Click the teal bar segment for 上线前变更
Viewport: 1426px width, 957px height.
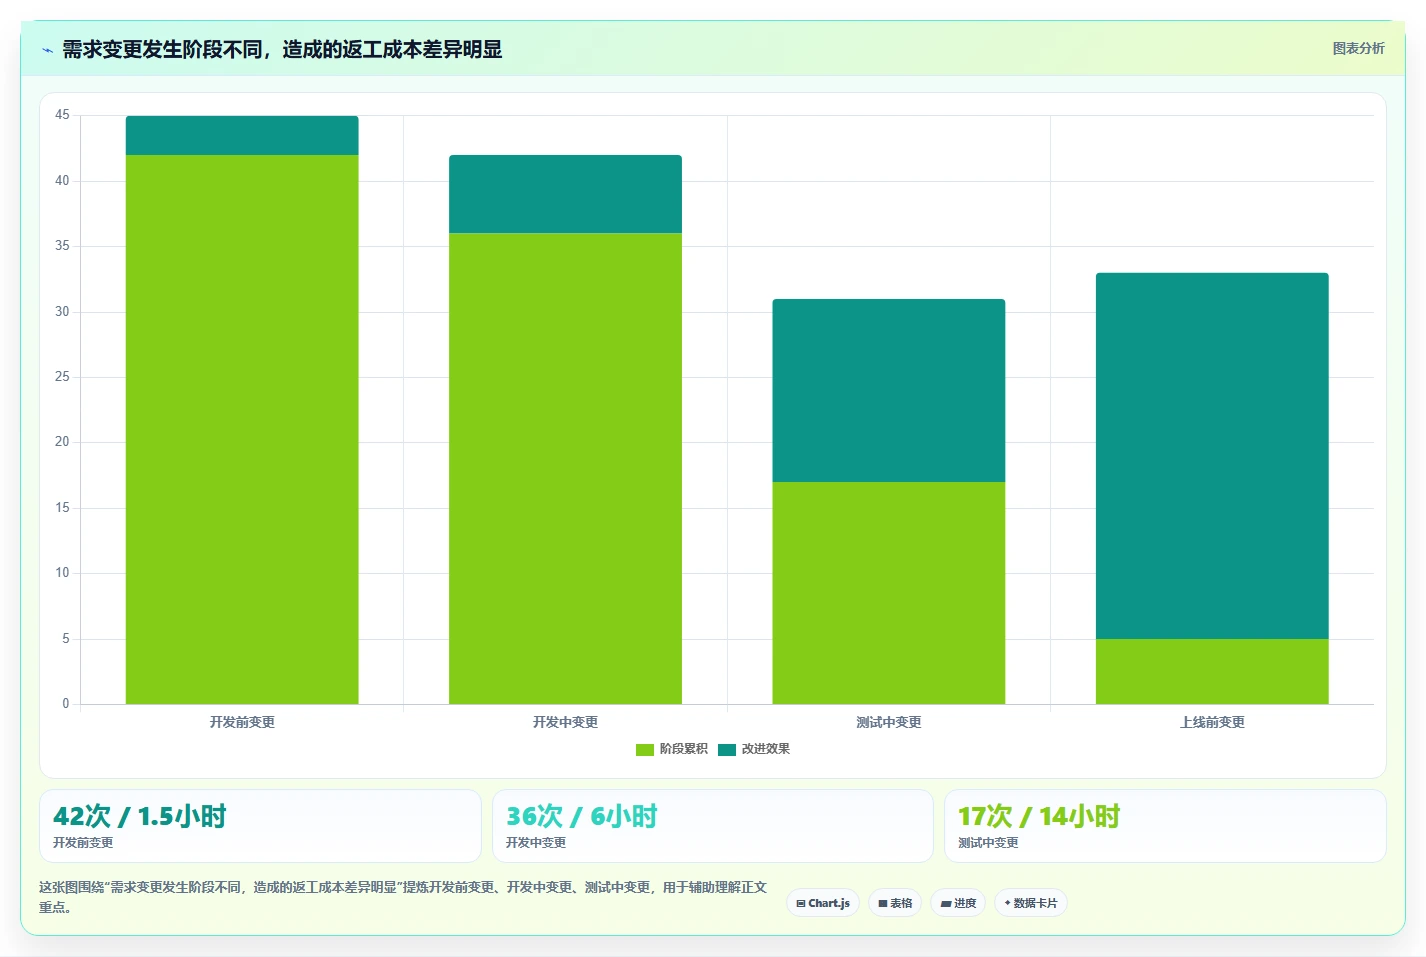click(x=1212, y=456)
